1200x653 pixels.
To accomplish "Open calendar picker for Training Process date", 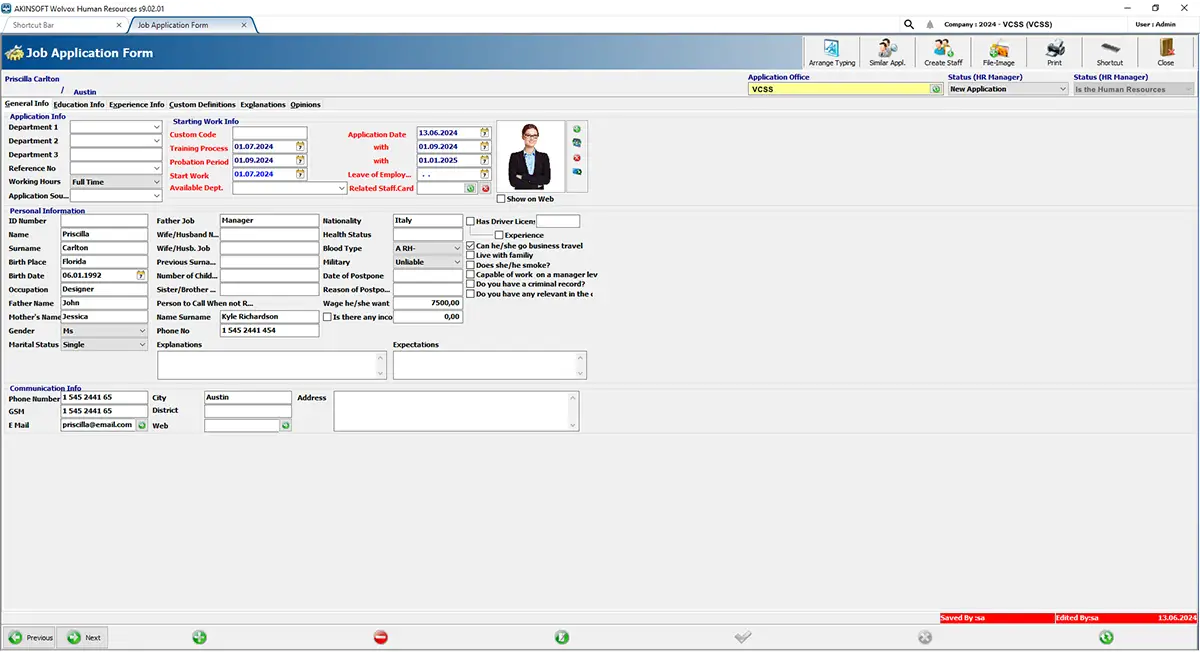I will pyautogui.click(x=301, y=147).
